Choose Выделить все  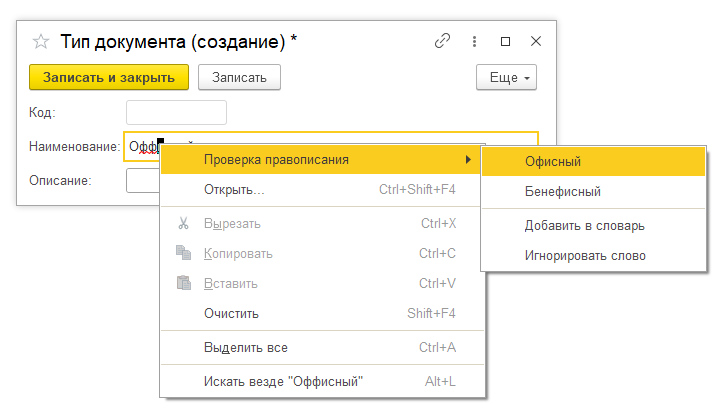click(322, 348)
